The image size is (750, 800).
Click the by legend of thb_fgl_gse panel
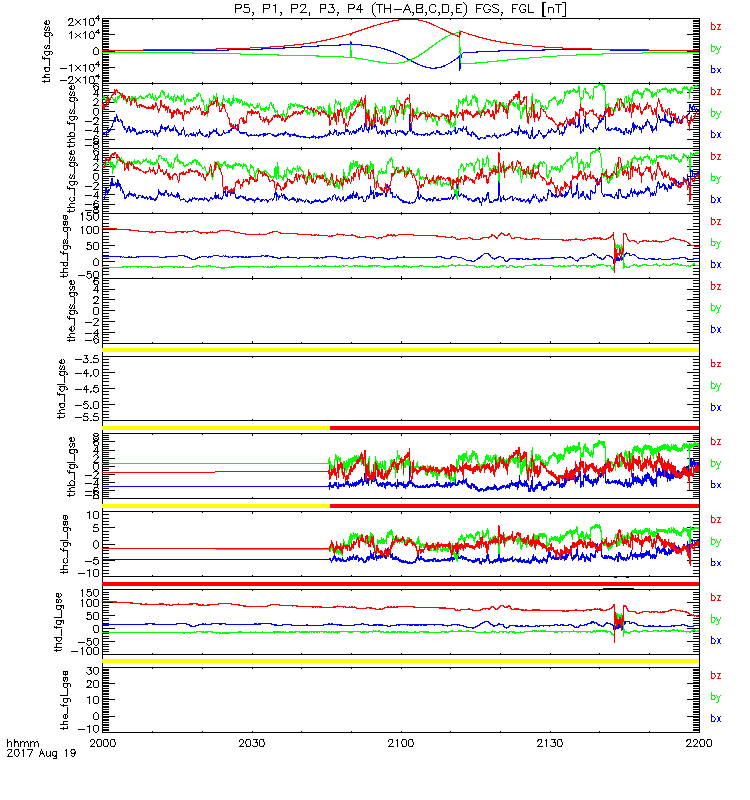point(716,464)
